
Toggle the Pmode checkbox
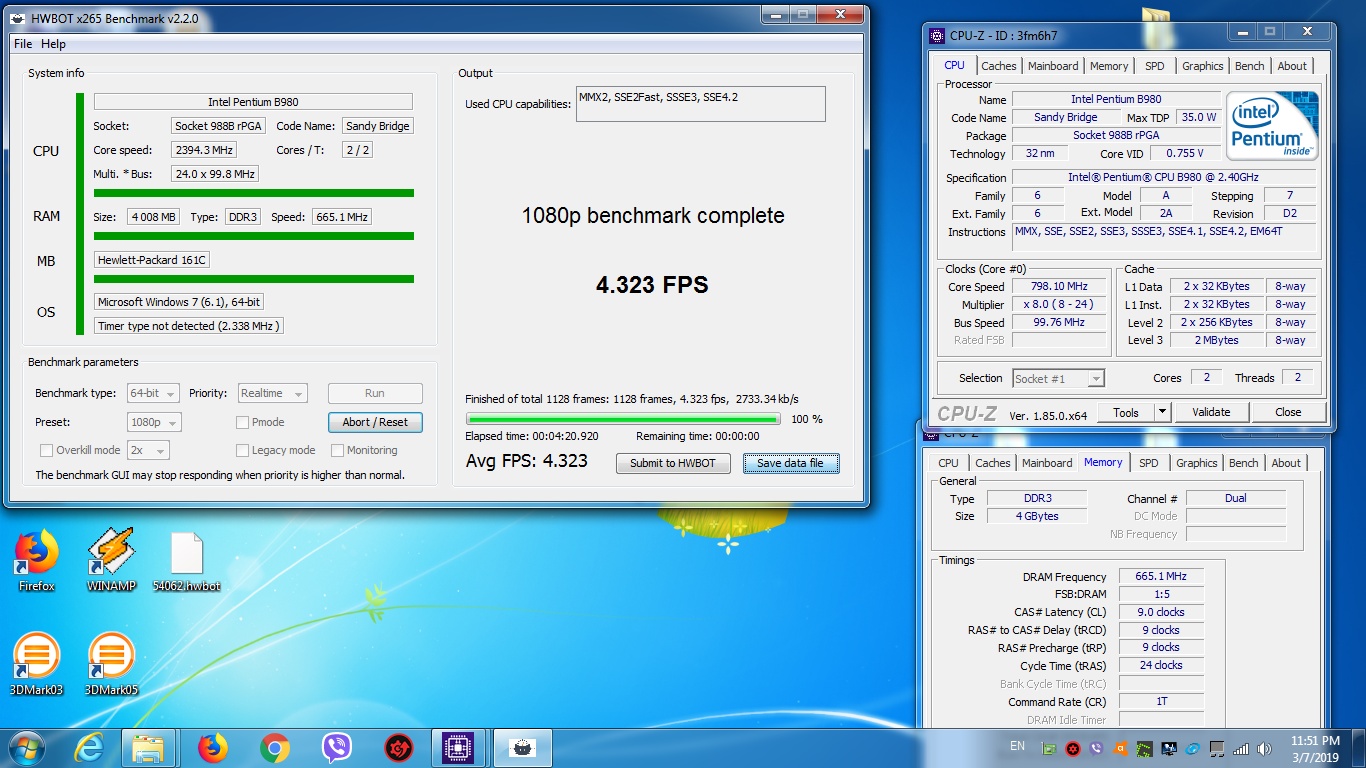coord(243,422)
